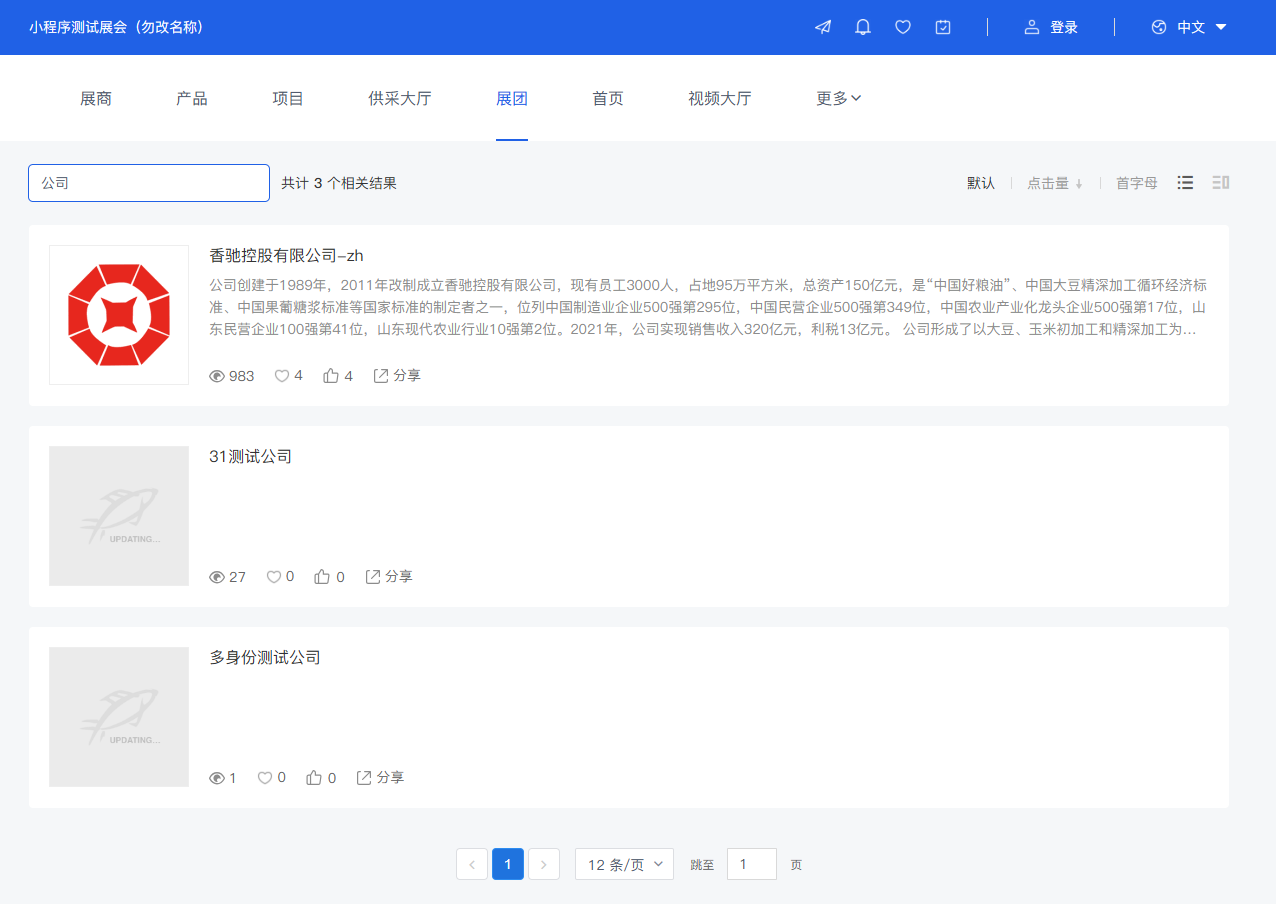Favorite 31测试公司 with heart icon
This screenshot has width=1276, height=904.
point(274,577)
